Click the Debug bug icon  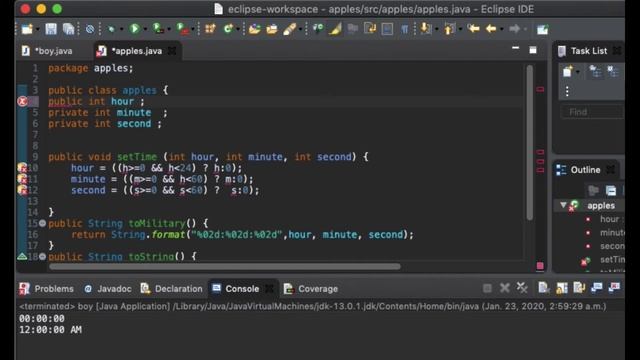pyautogui.click(x=111, y=29)
